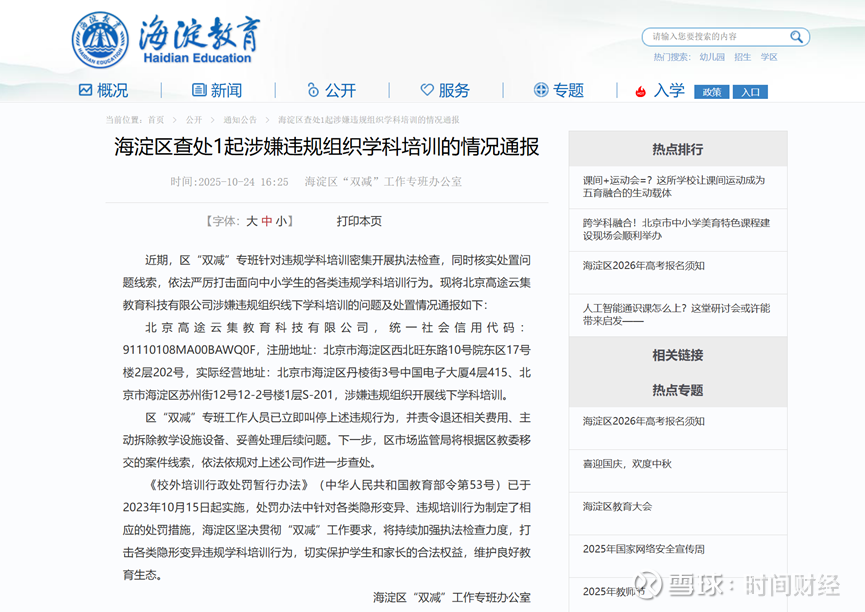Click the article title 海淀区查处1起涉嫌违规
865x612 pixels.
(x=327, y=147)
